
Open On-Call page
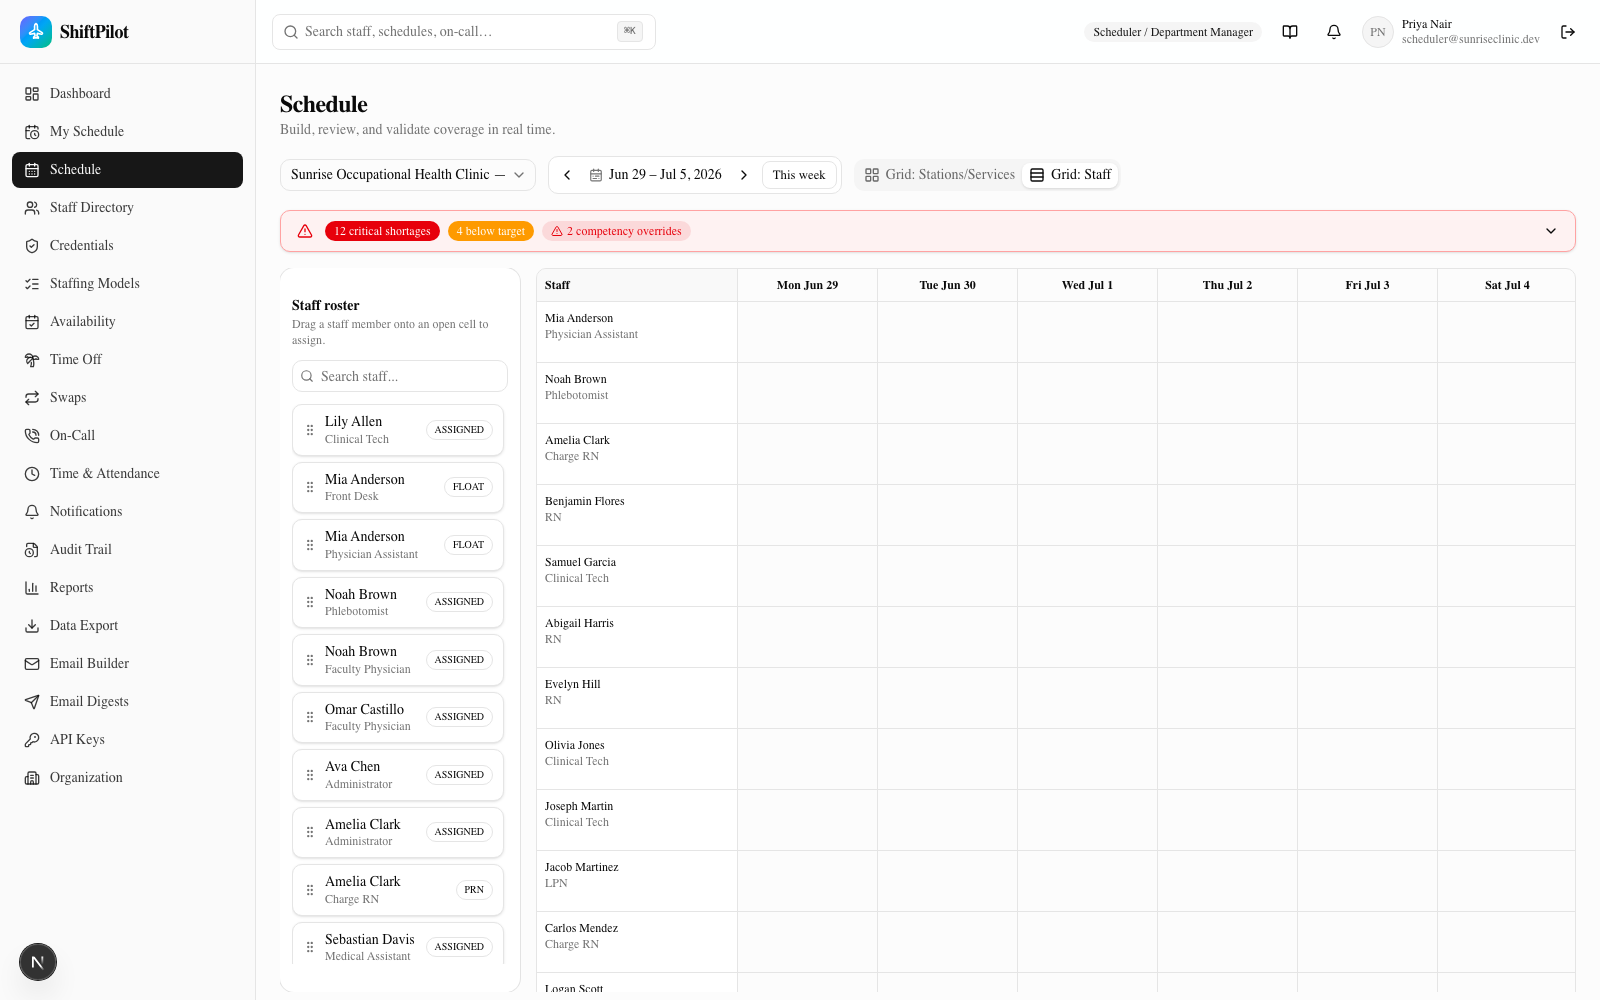(x=127, y=436)
